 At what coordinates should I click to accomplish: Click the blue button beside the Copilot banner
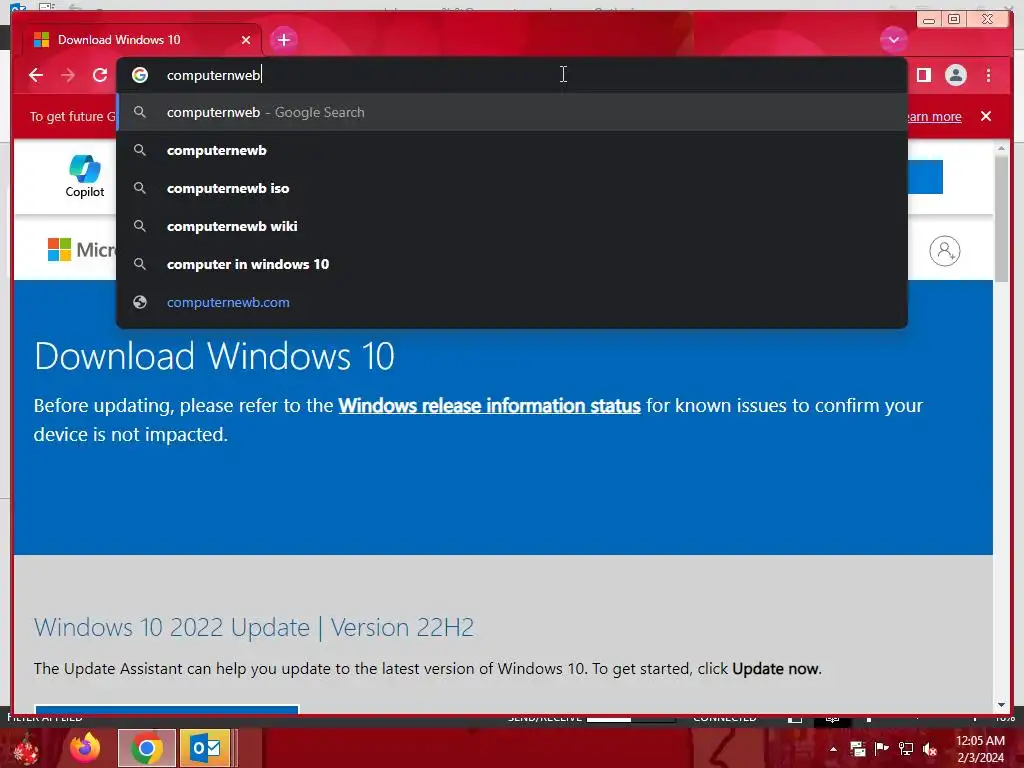pos(925,177)
